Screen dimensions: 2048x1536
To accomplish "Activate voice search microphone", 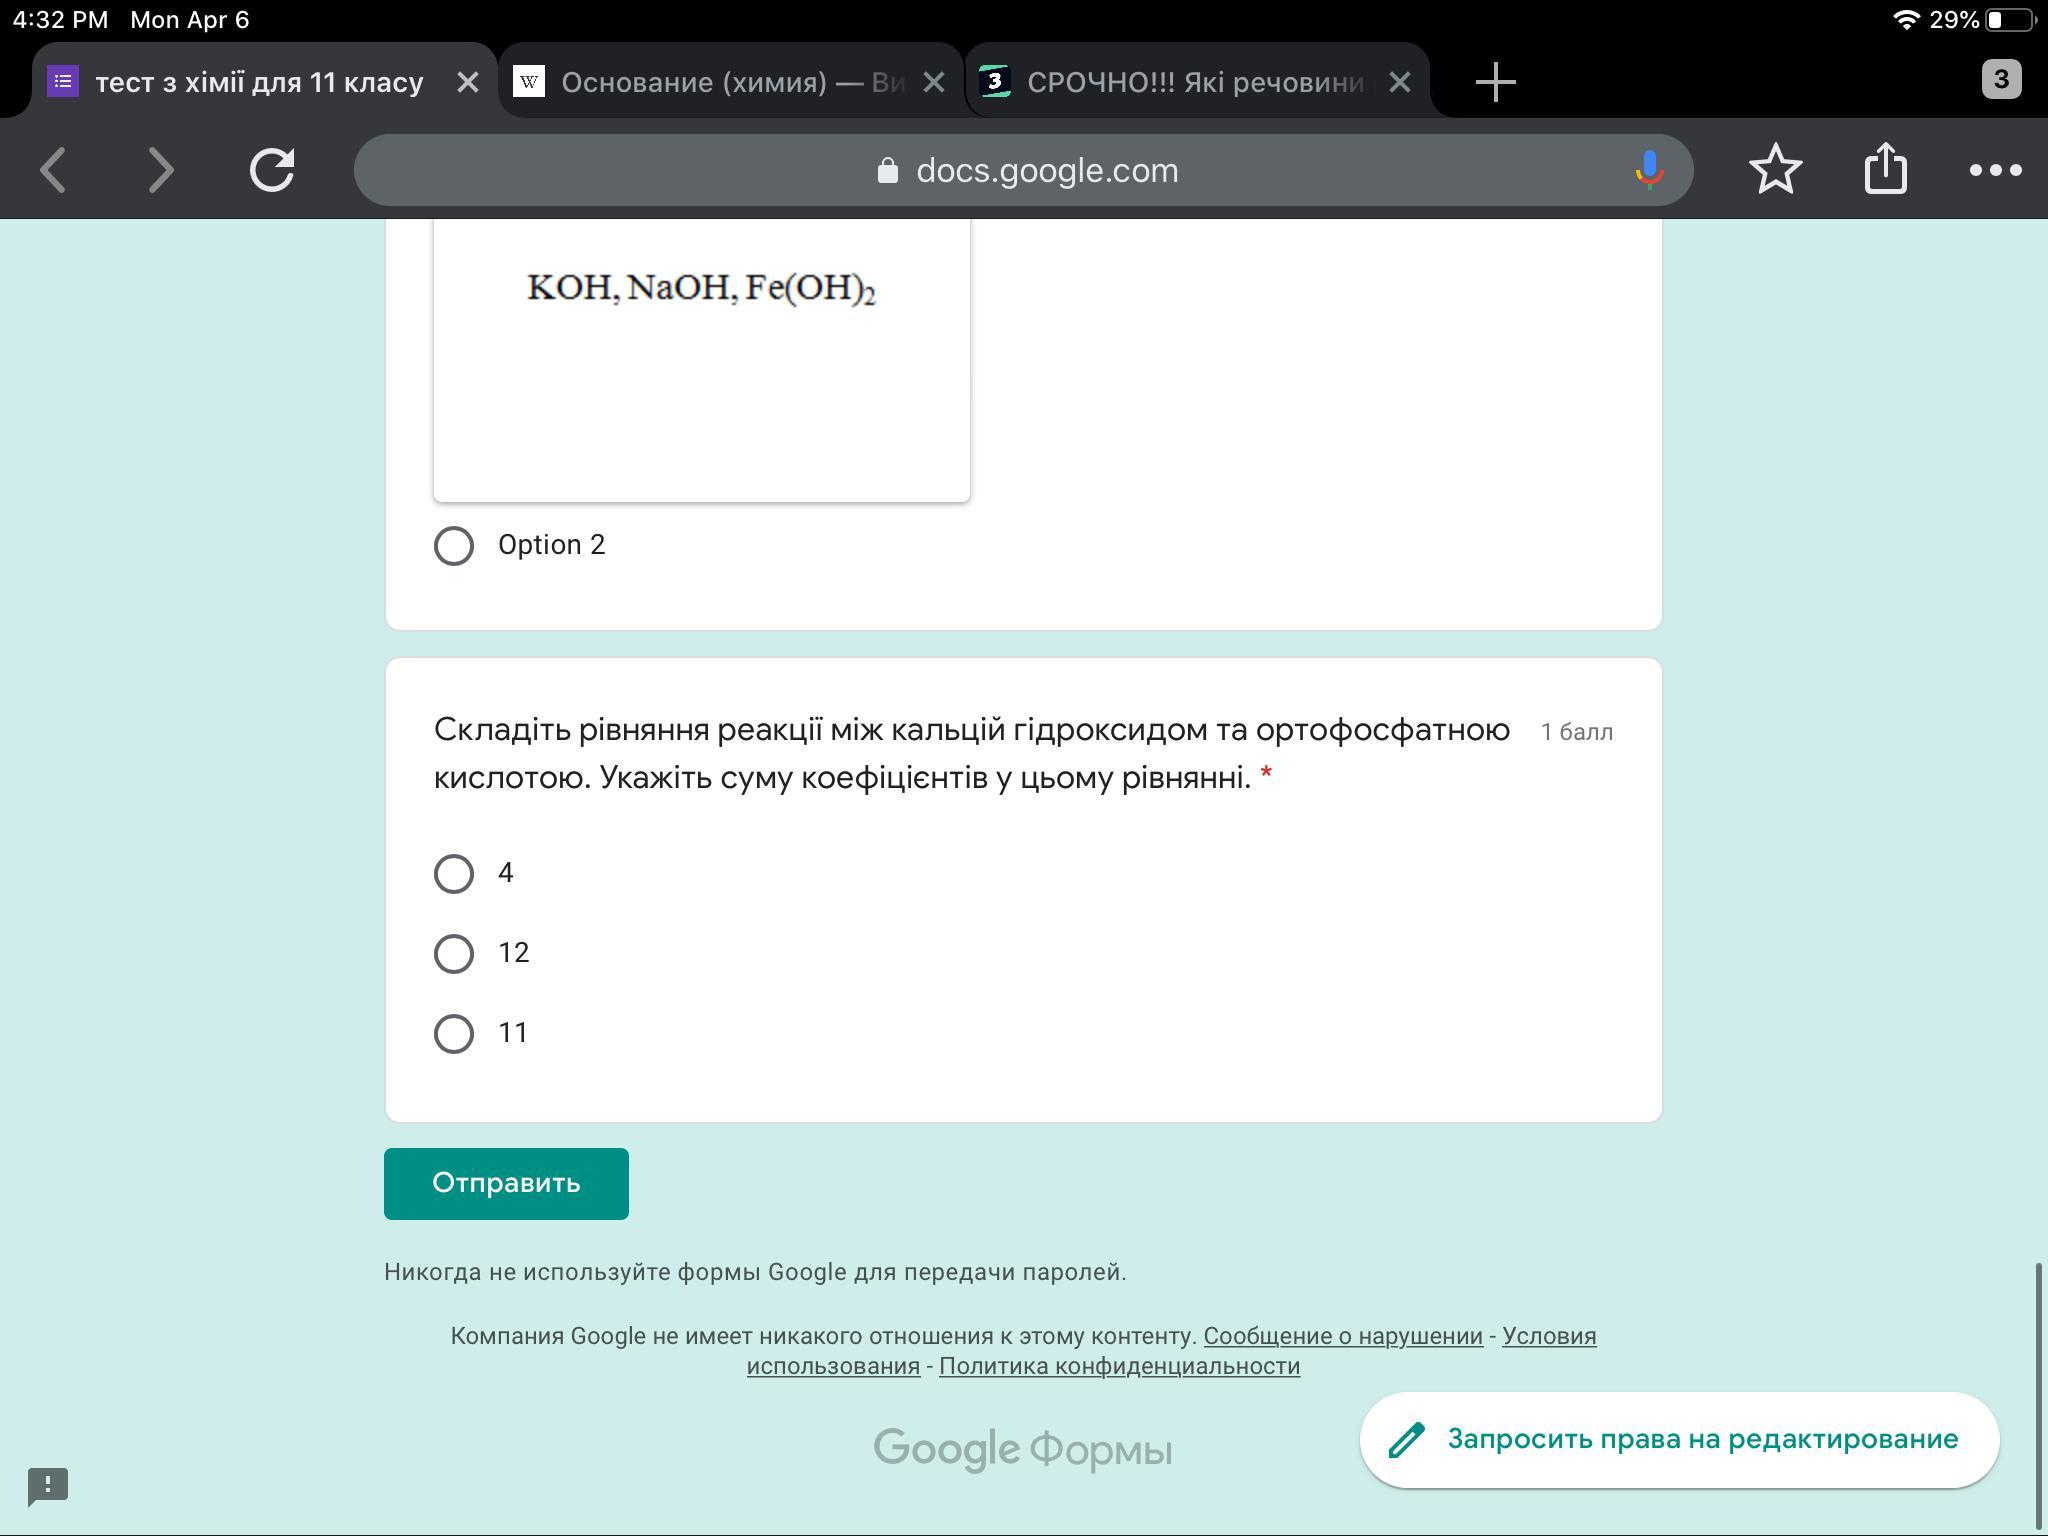I will 1648,170.
